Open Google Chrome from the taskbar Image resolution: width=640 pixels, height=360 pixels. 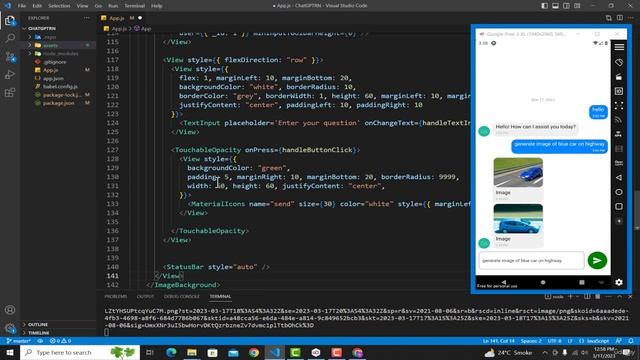254,352
